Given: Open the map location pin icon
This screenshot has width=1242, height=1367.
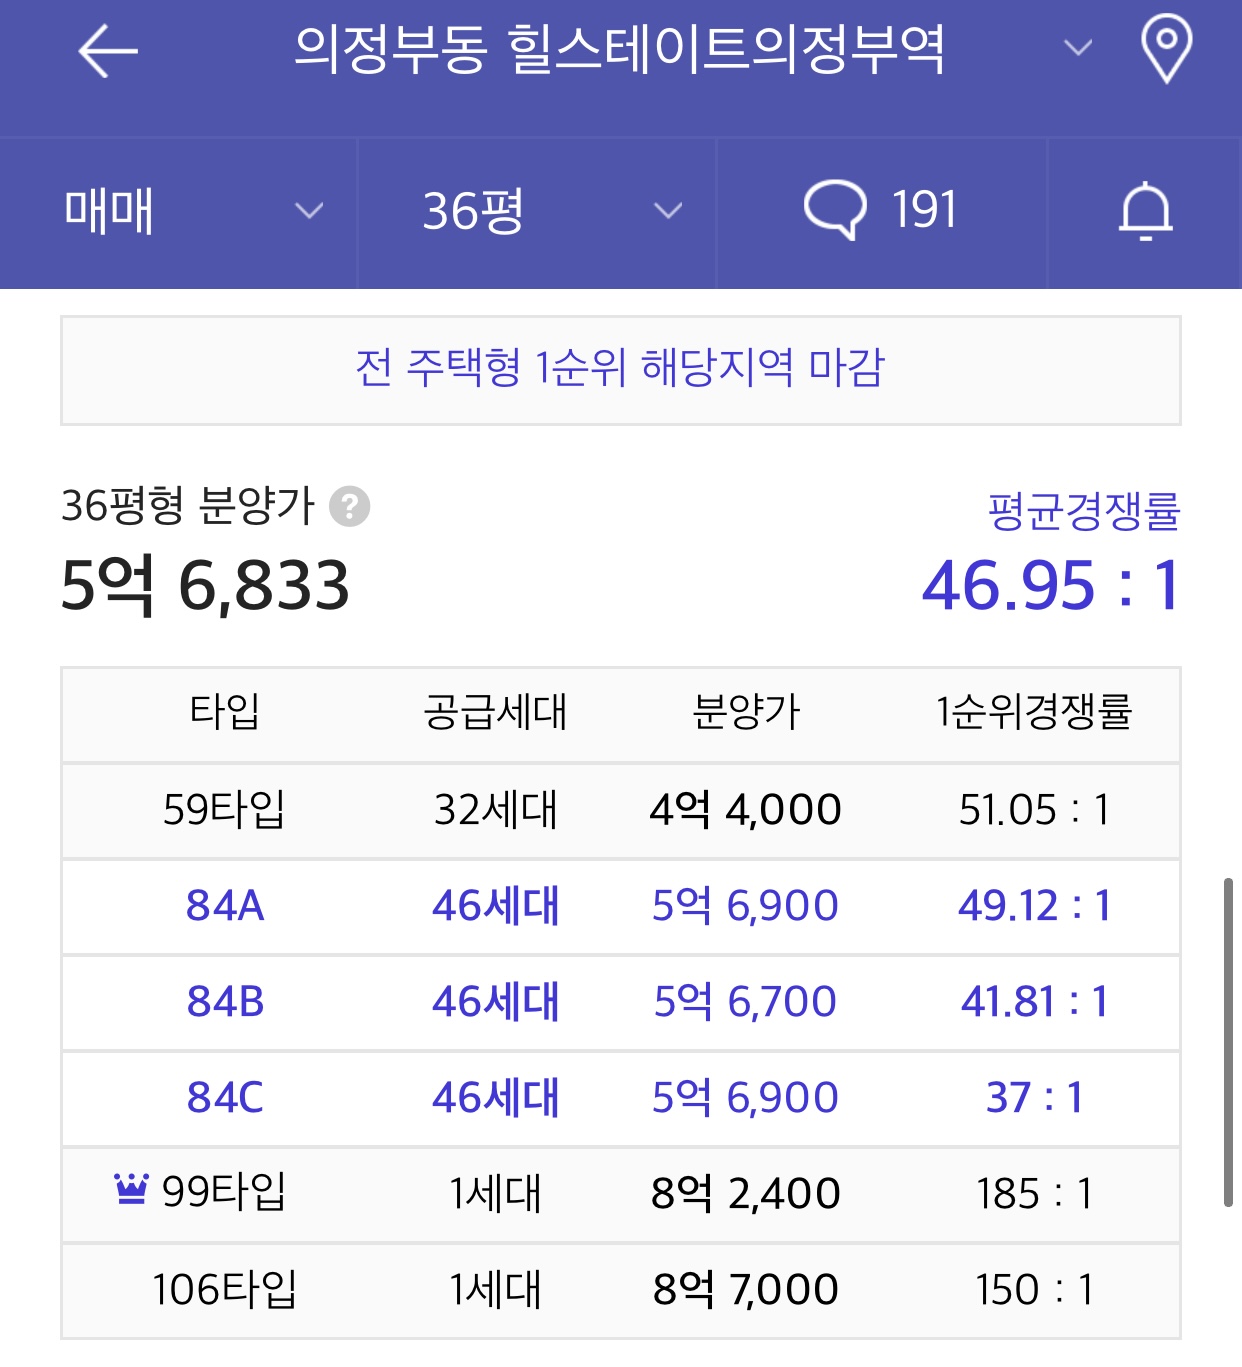Looking at the screenshot, I should point(1166,49).
